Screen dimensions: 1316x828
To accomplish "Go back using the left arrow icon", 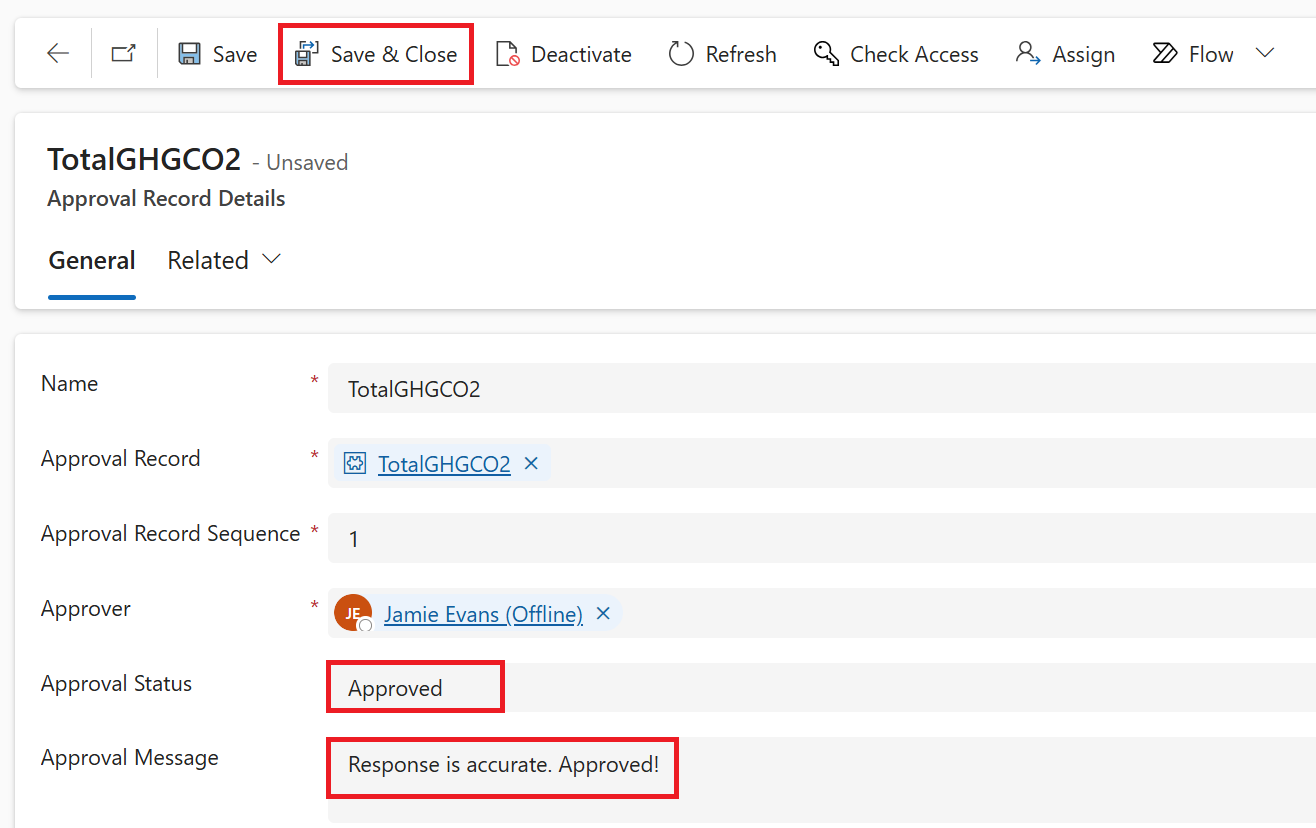I will coord(58,54).
